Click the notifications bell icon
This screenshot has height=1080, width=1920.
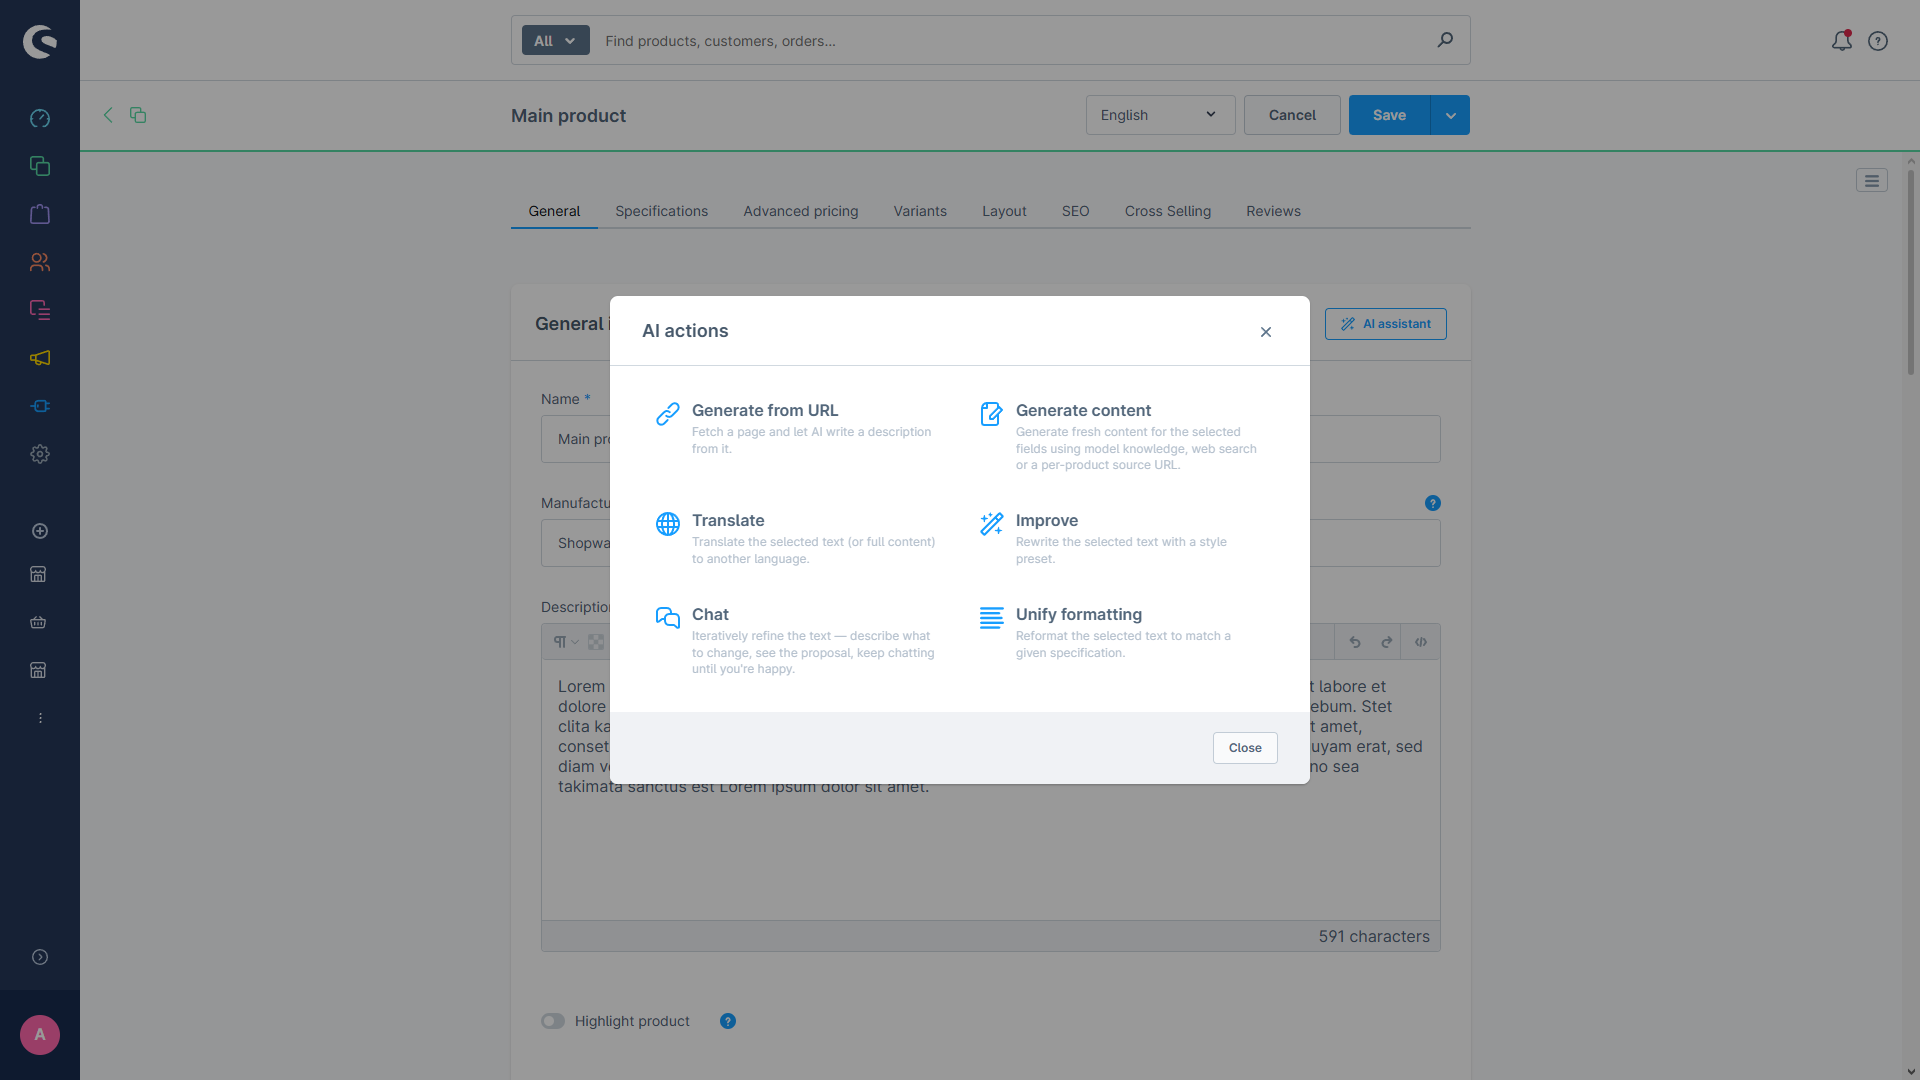1842,40
